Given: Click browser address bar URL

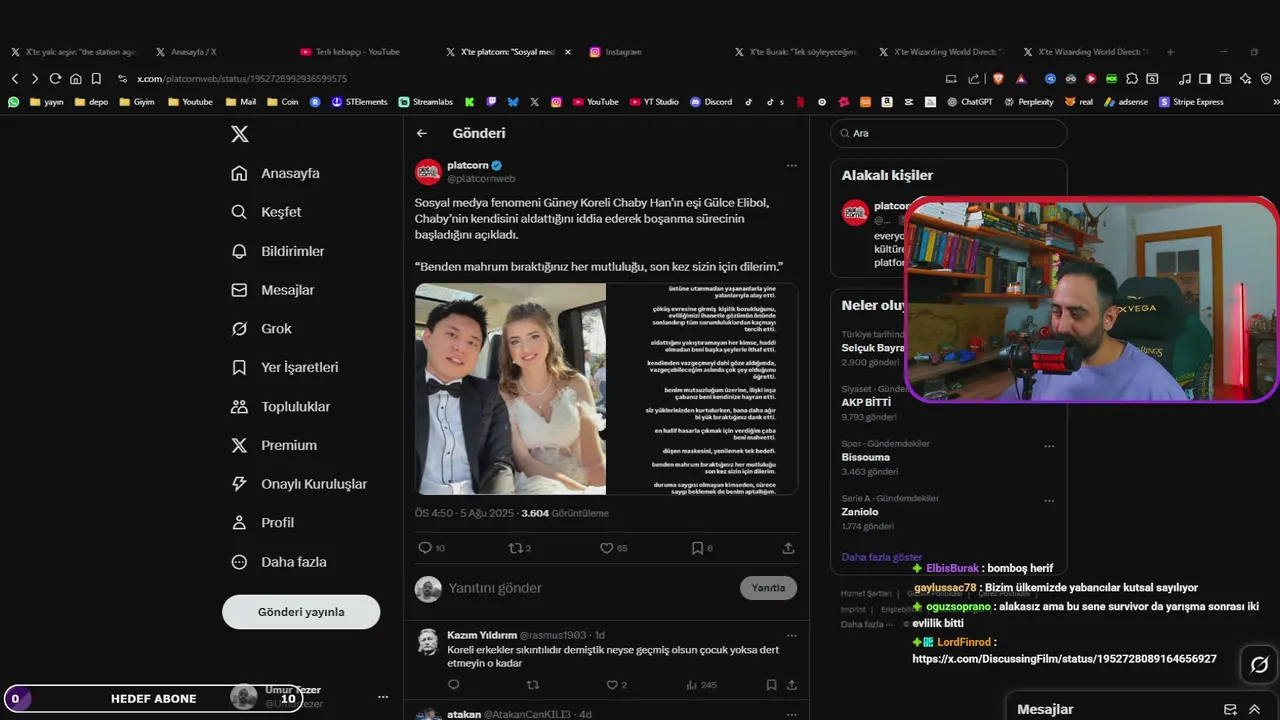Looking at the screenshot, I should 242,79.
